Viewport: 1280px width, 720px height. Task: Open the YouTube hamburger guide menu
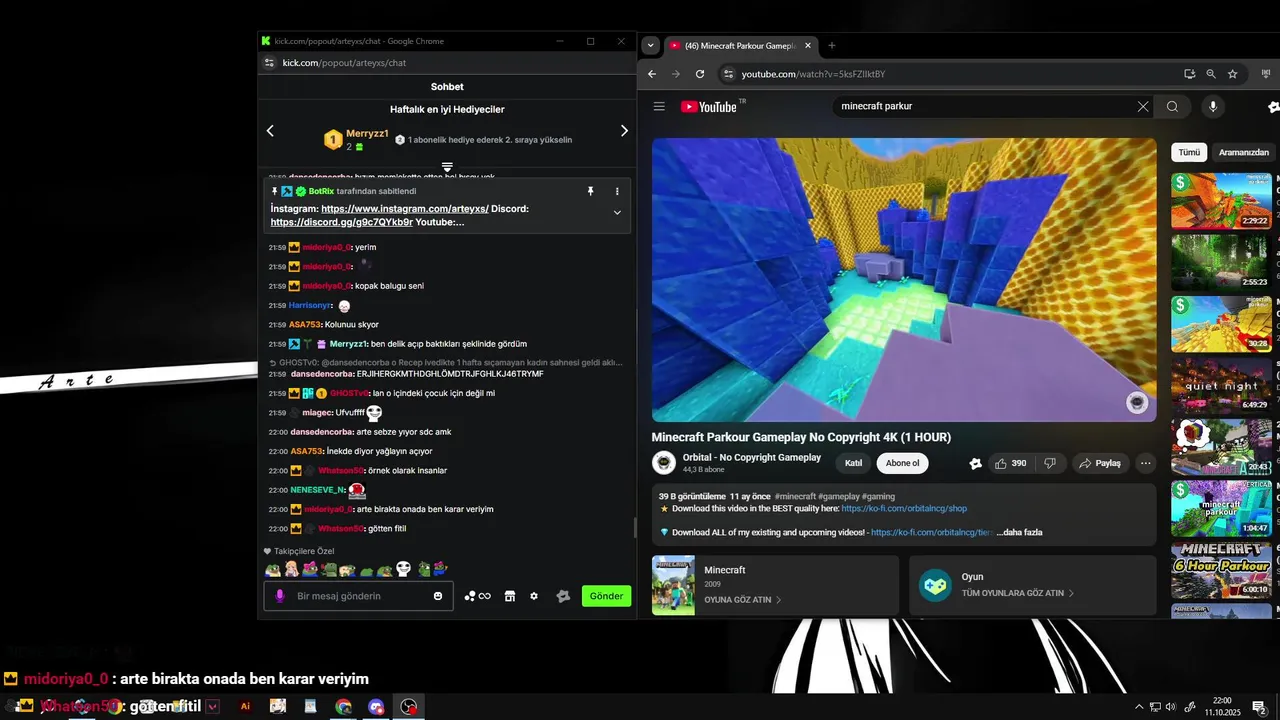659,107
